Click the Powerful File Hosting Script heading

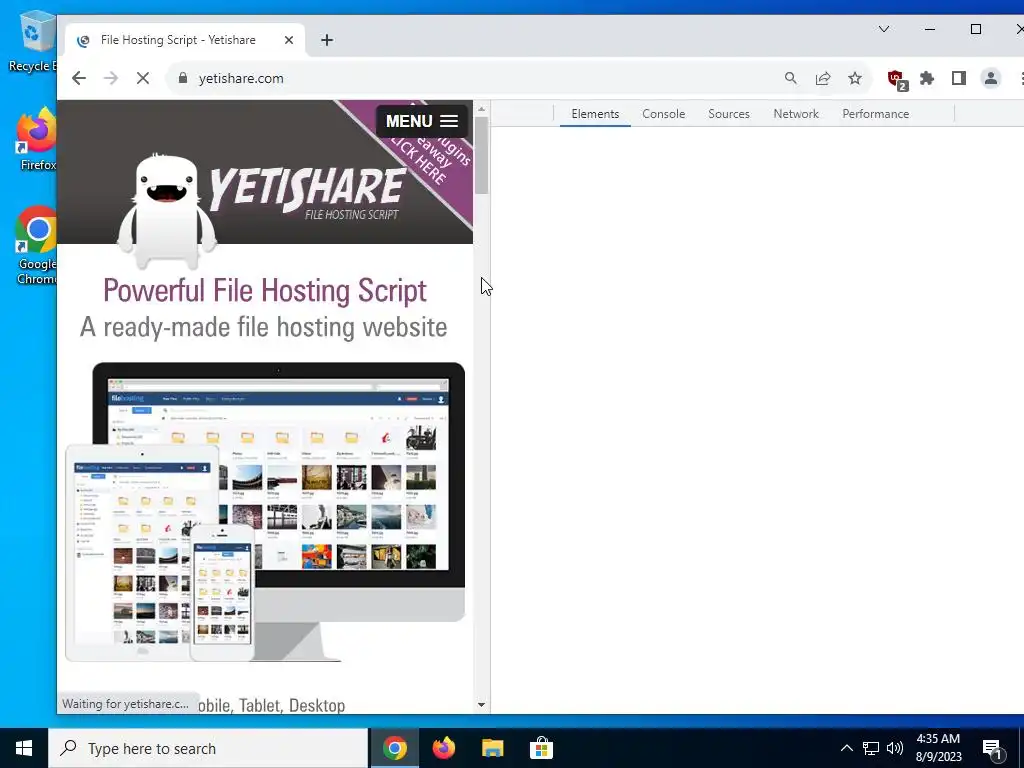point(264,291)
